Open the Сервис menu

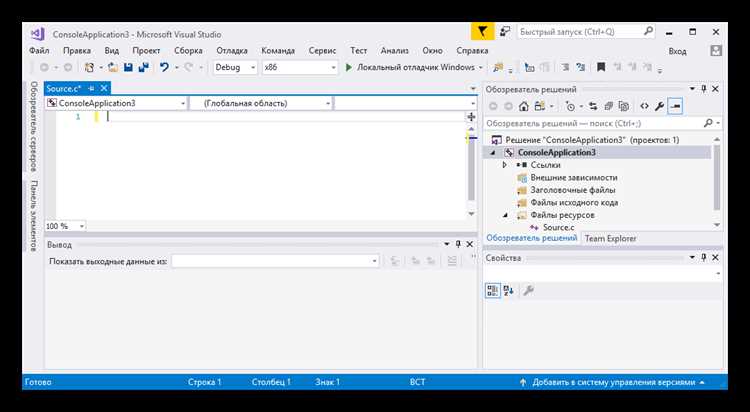tap(322, 51)
